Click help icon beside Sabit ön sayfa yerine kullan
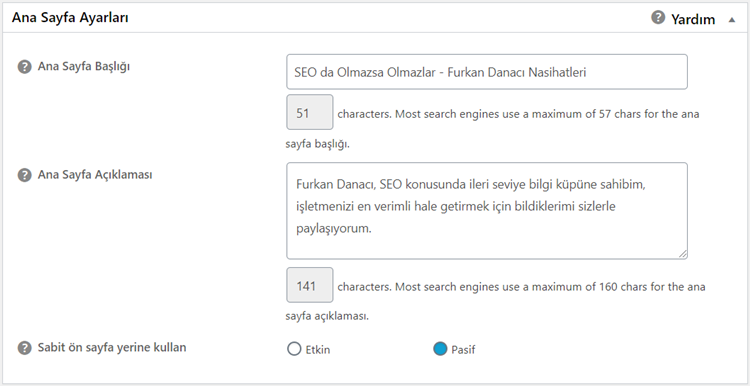 24,348
